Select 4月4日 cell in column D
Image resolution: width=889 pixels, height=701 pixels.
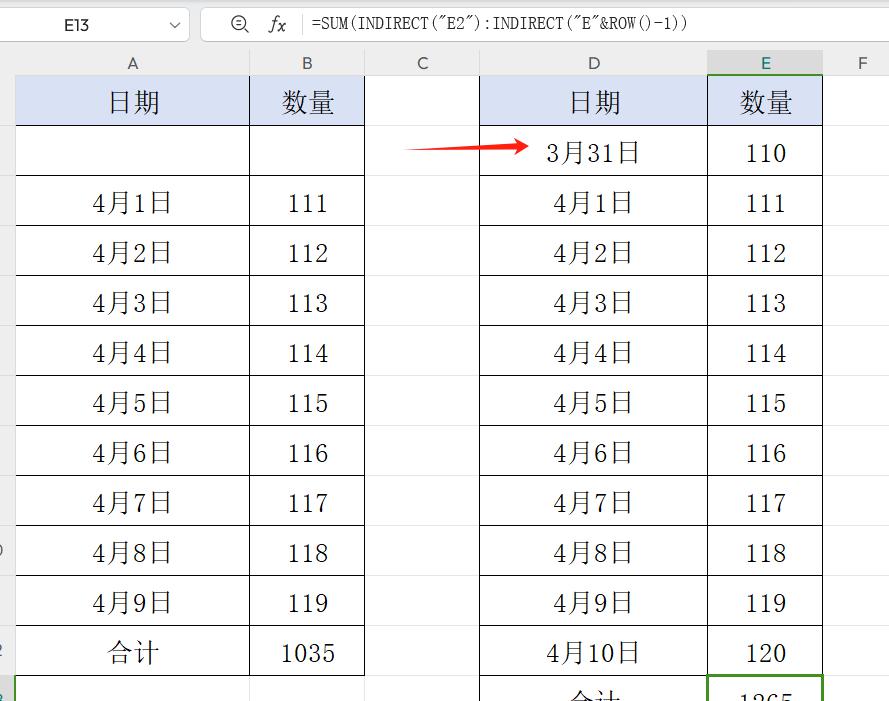[x=594, y=350]
